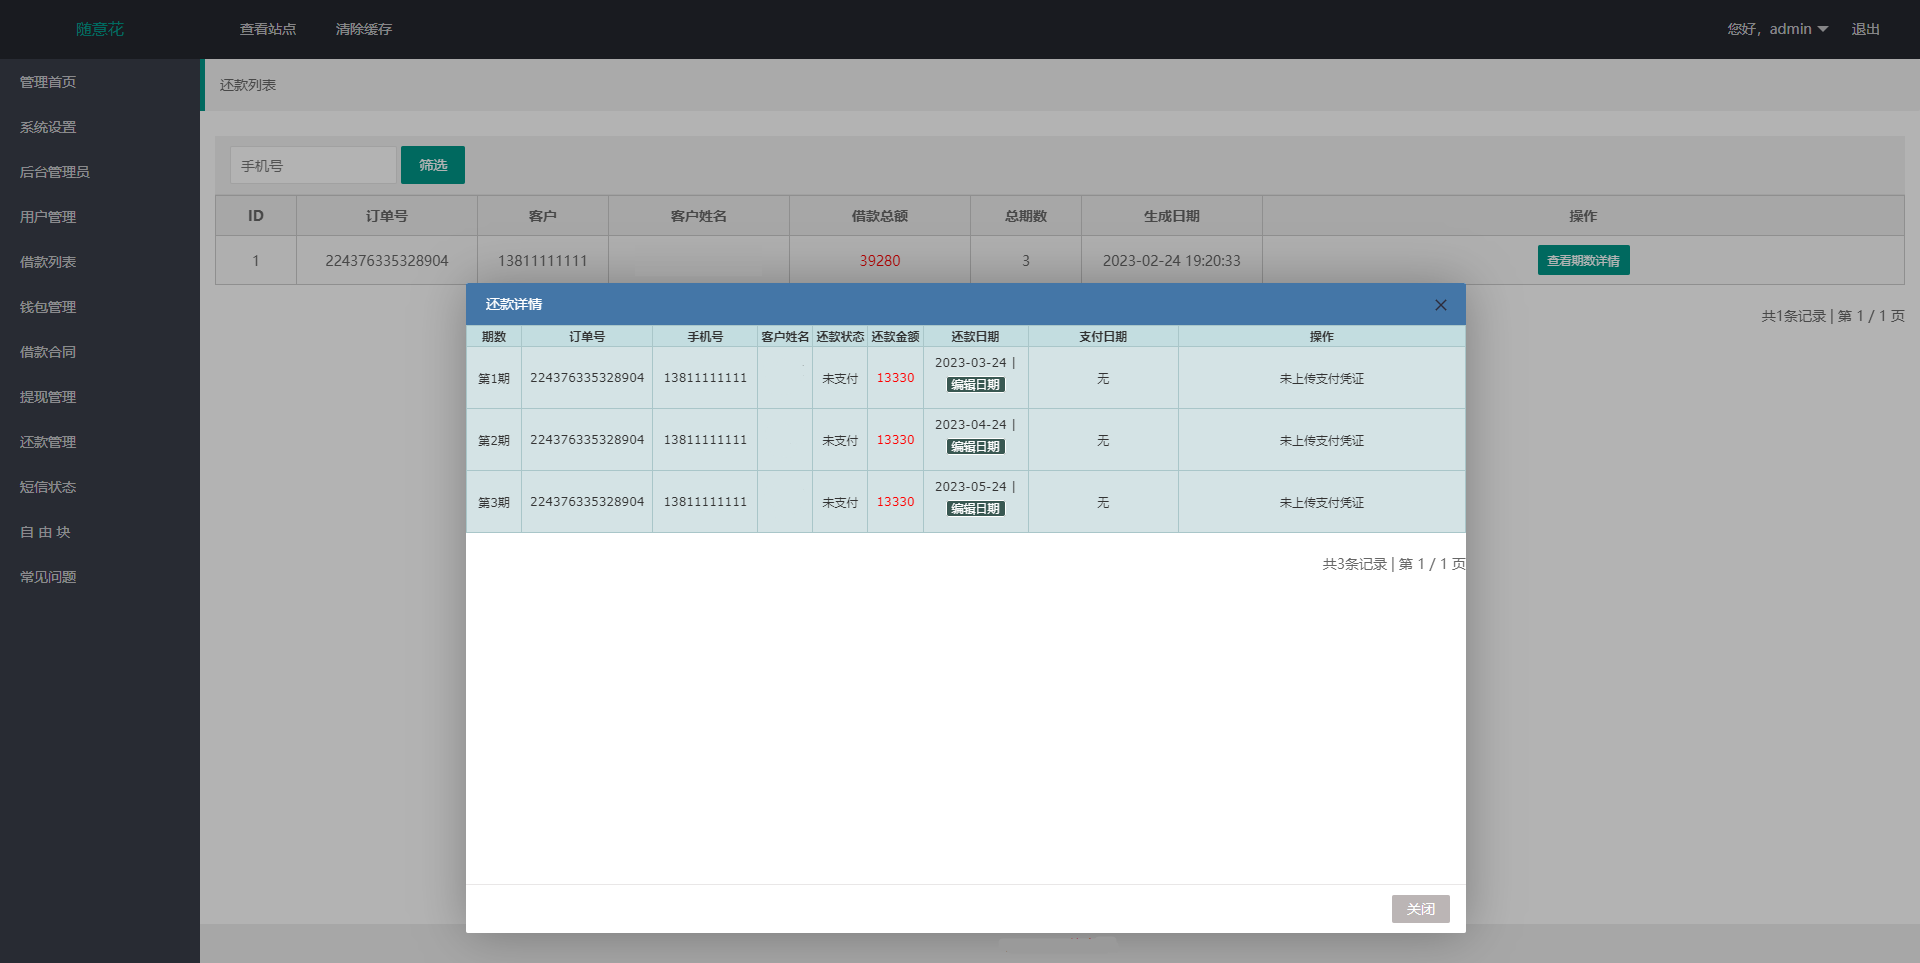Viewport: 1920px width, 963px height.
Task: Edit repayment date for 第1期
Action: [x=975, y=385]
